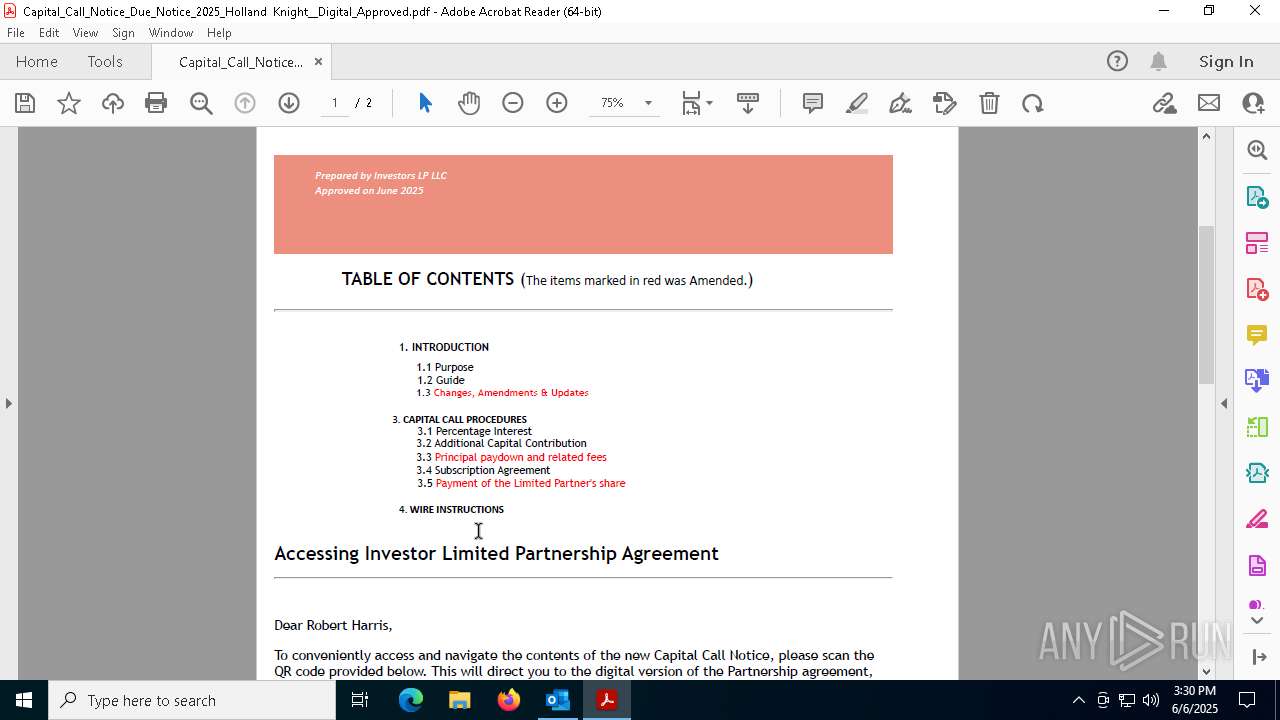Open the stamp tool
1280x720 pixels.
pos(945,103)
